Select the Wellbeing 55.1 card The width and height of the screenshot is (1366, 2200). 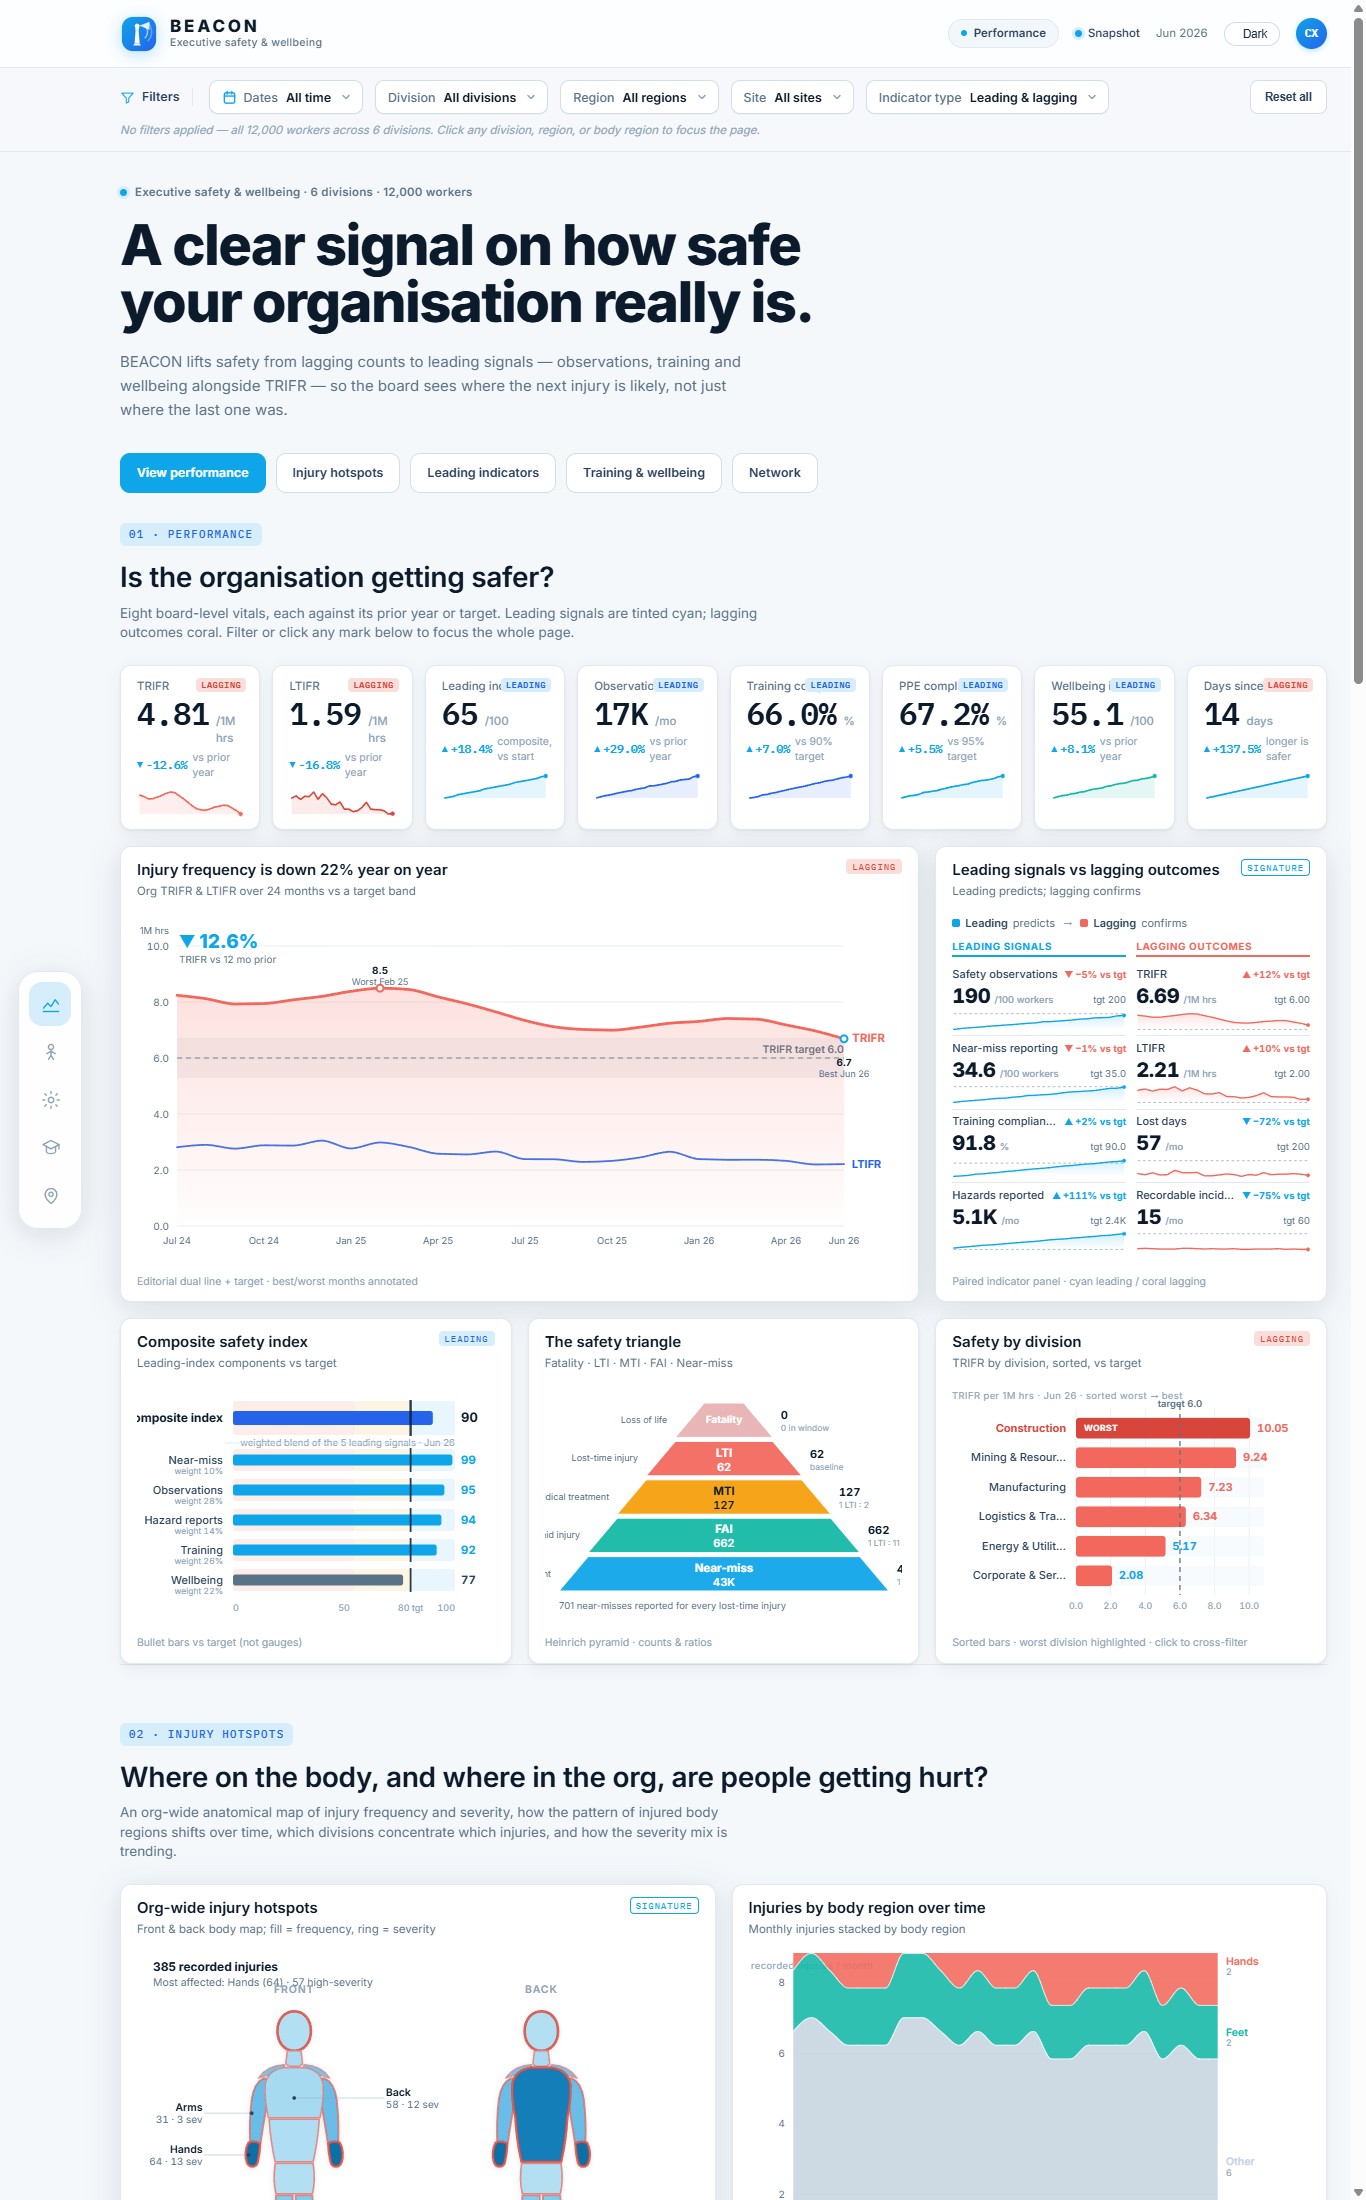click(1104, 748)
